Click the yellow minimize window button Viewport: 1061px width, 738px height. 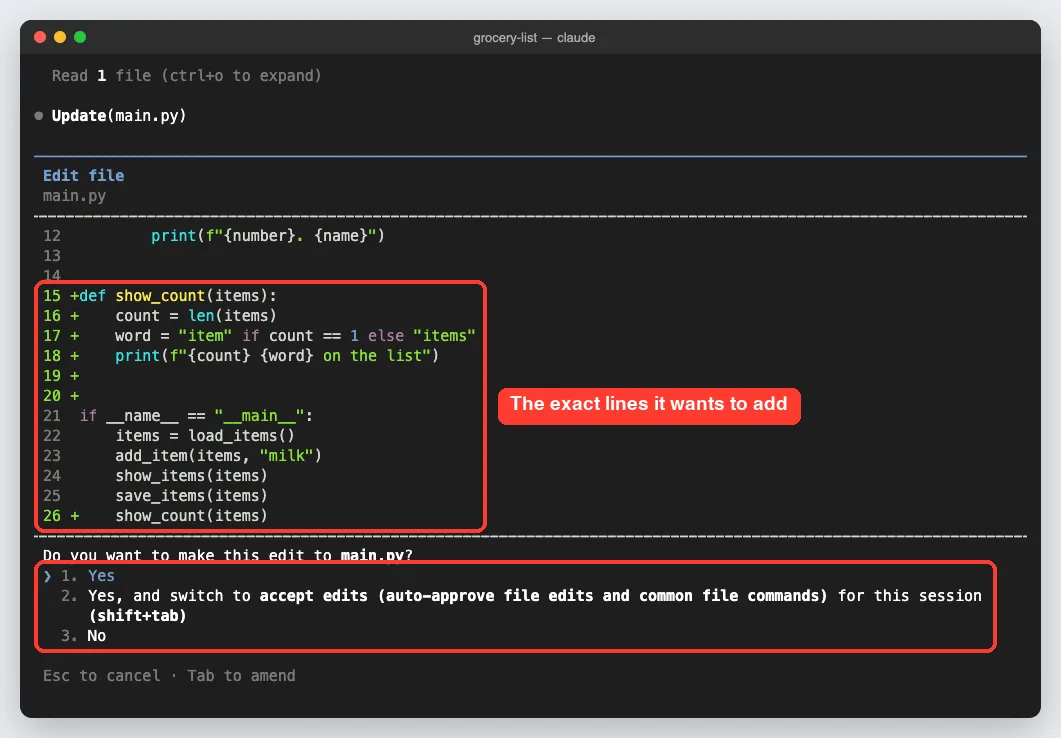click(x=60, y=37)
